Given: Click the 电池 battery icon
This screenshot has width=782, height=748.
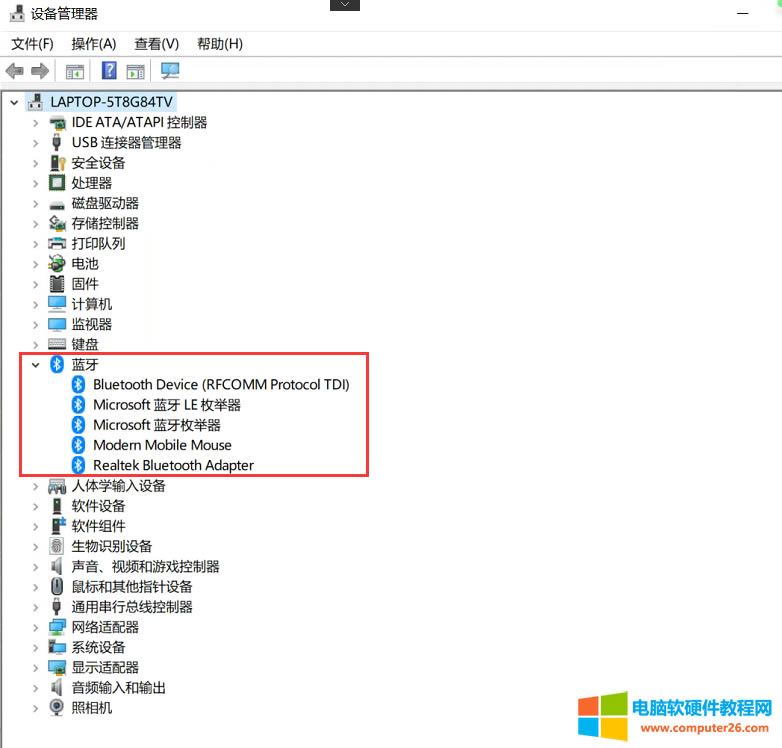Looking at the screenshot, I should click(57, 264).
